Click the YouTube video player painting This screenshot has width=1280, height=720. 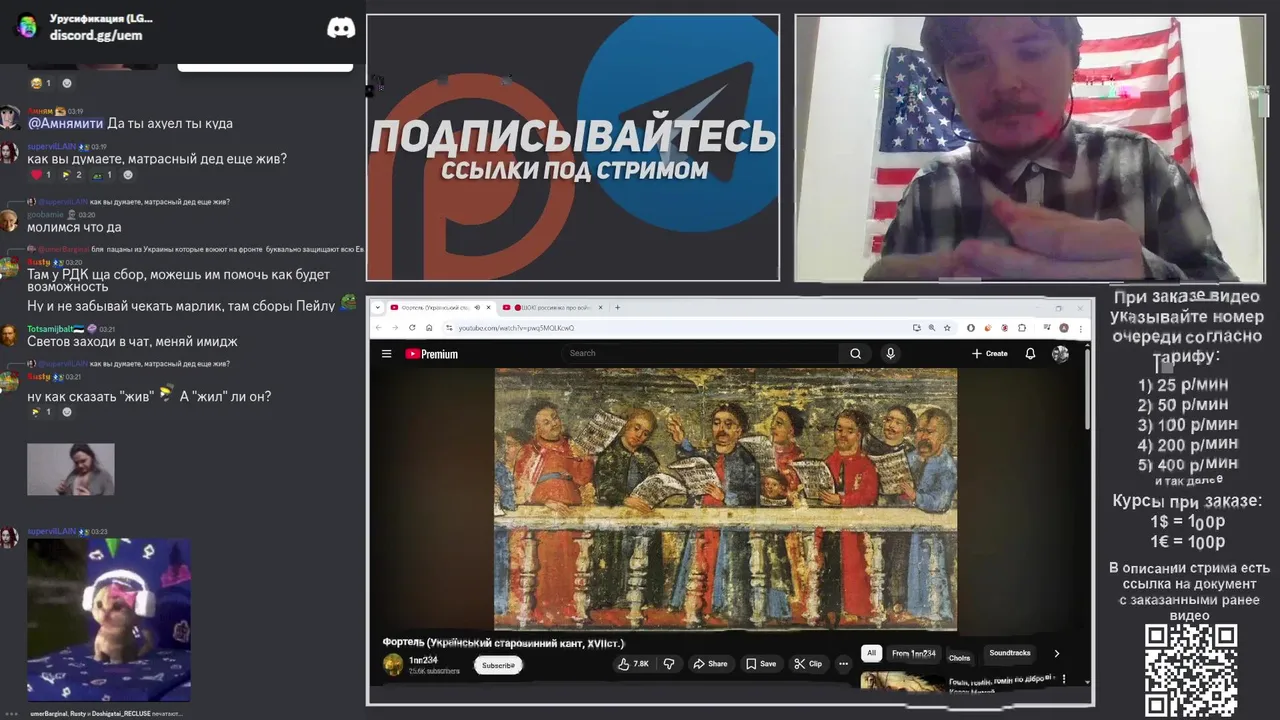(x=726, y=499)
